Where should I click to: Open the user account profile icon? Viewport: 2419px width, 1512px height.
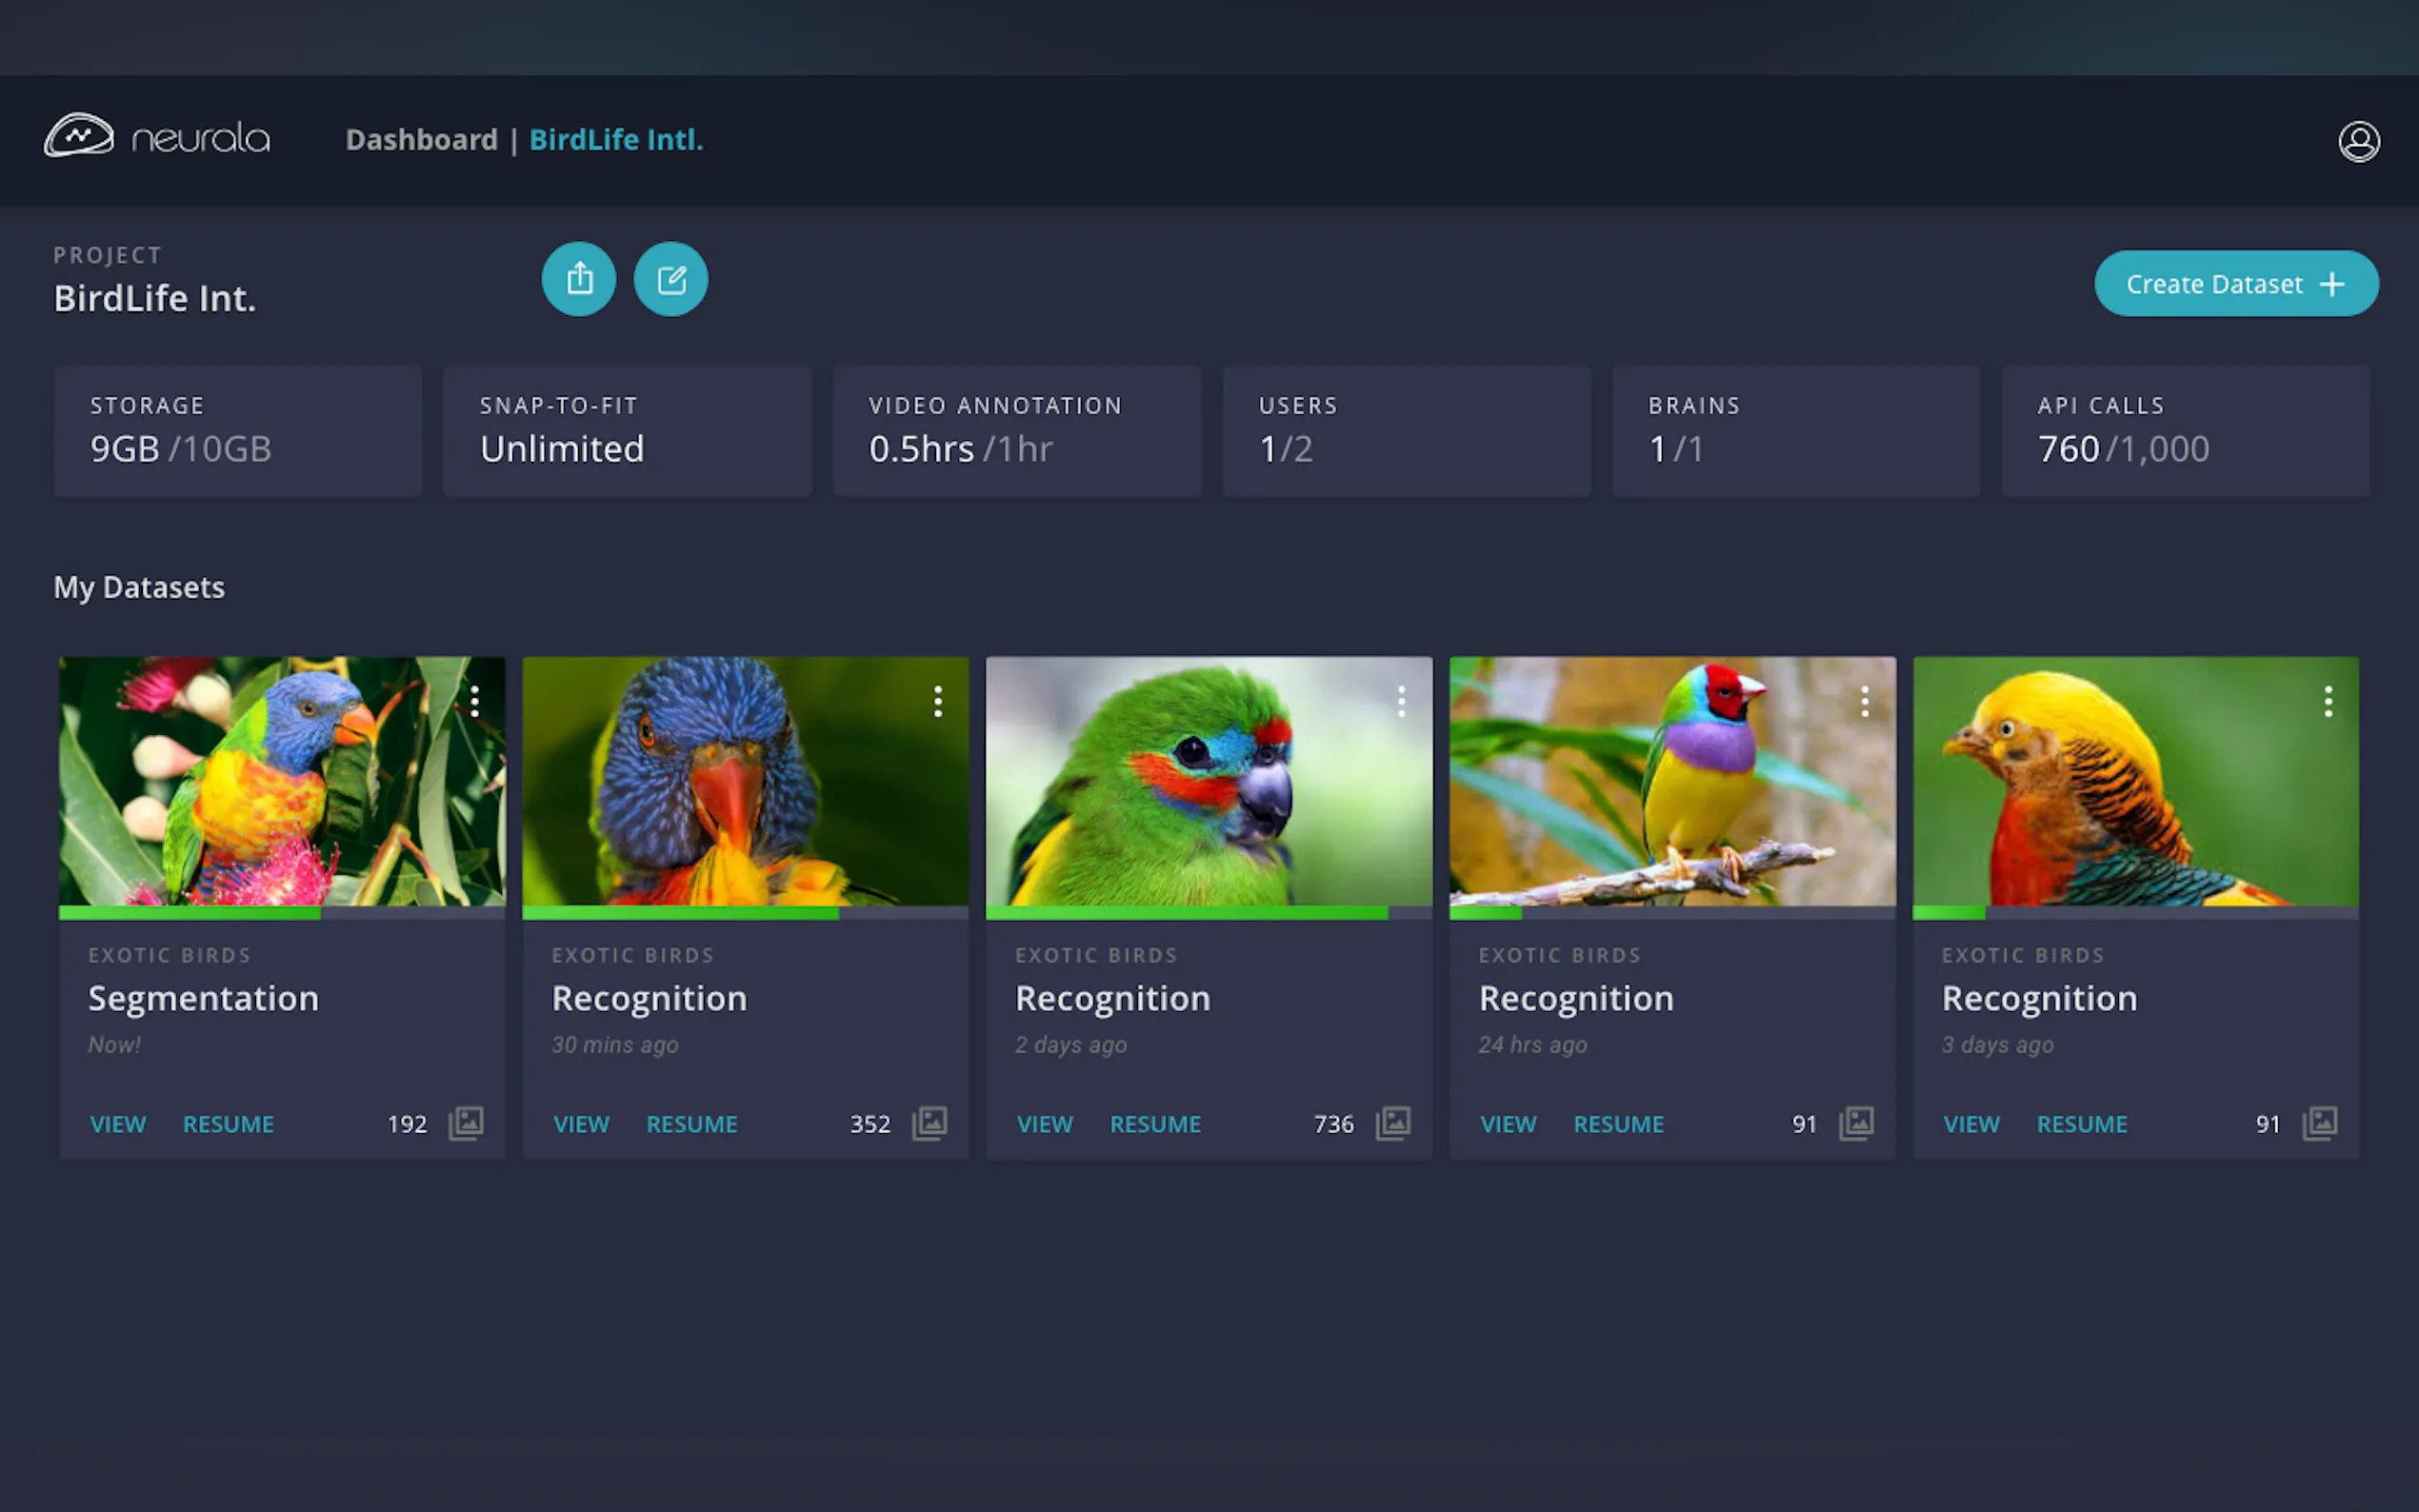tap(2358, 141)
